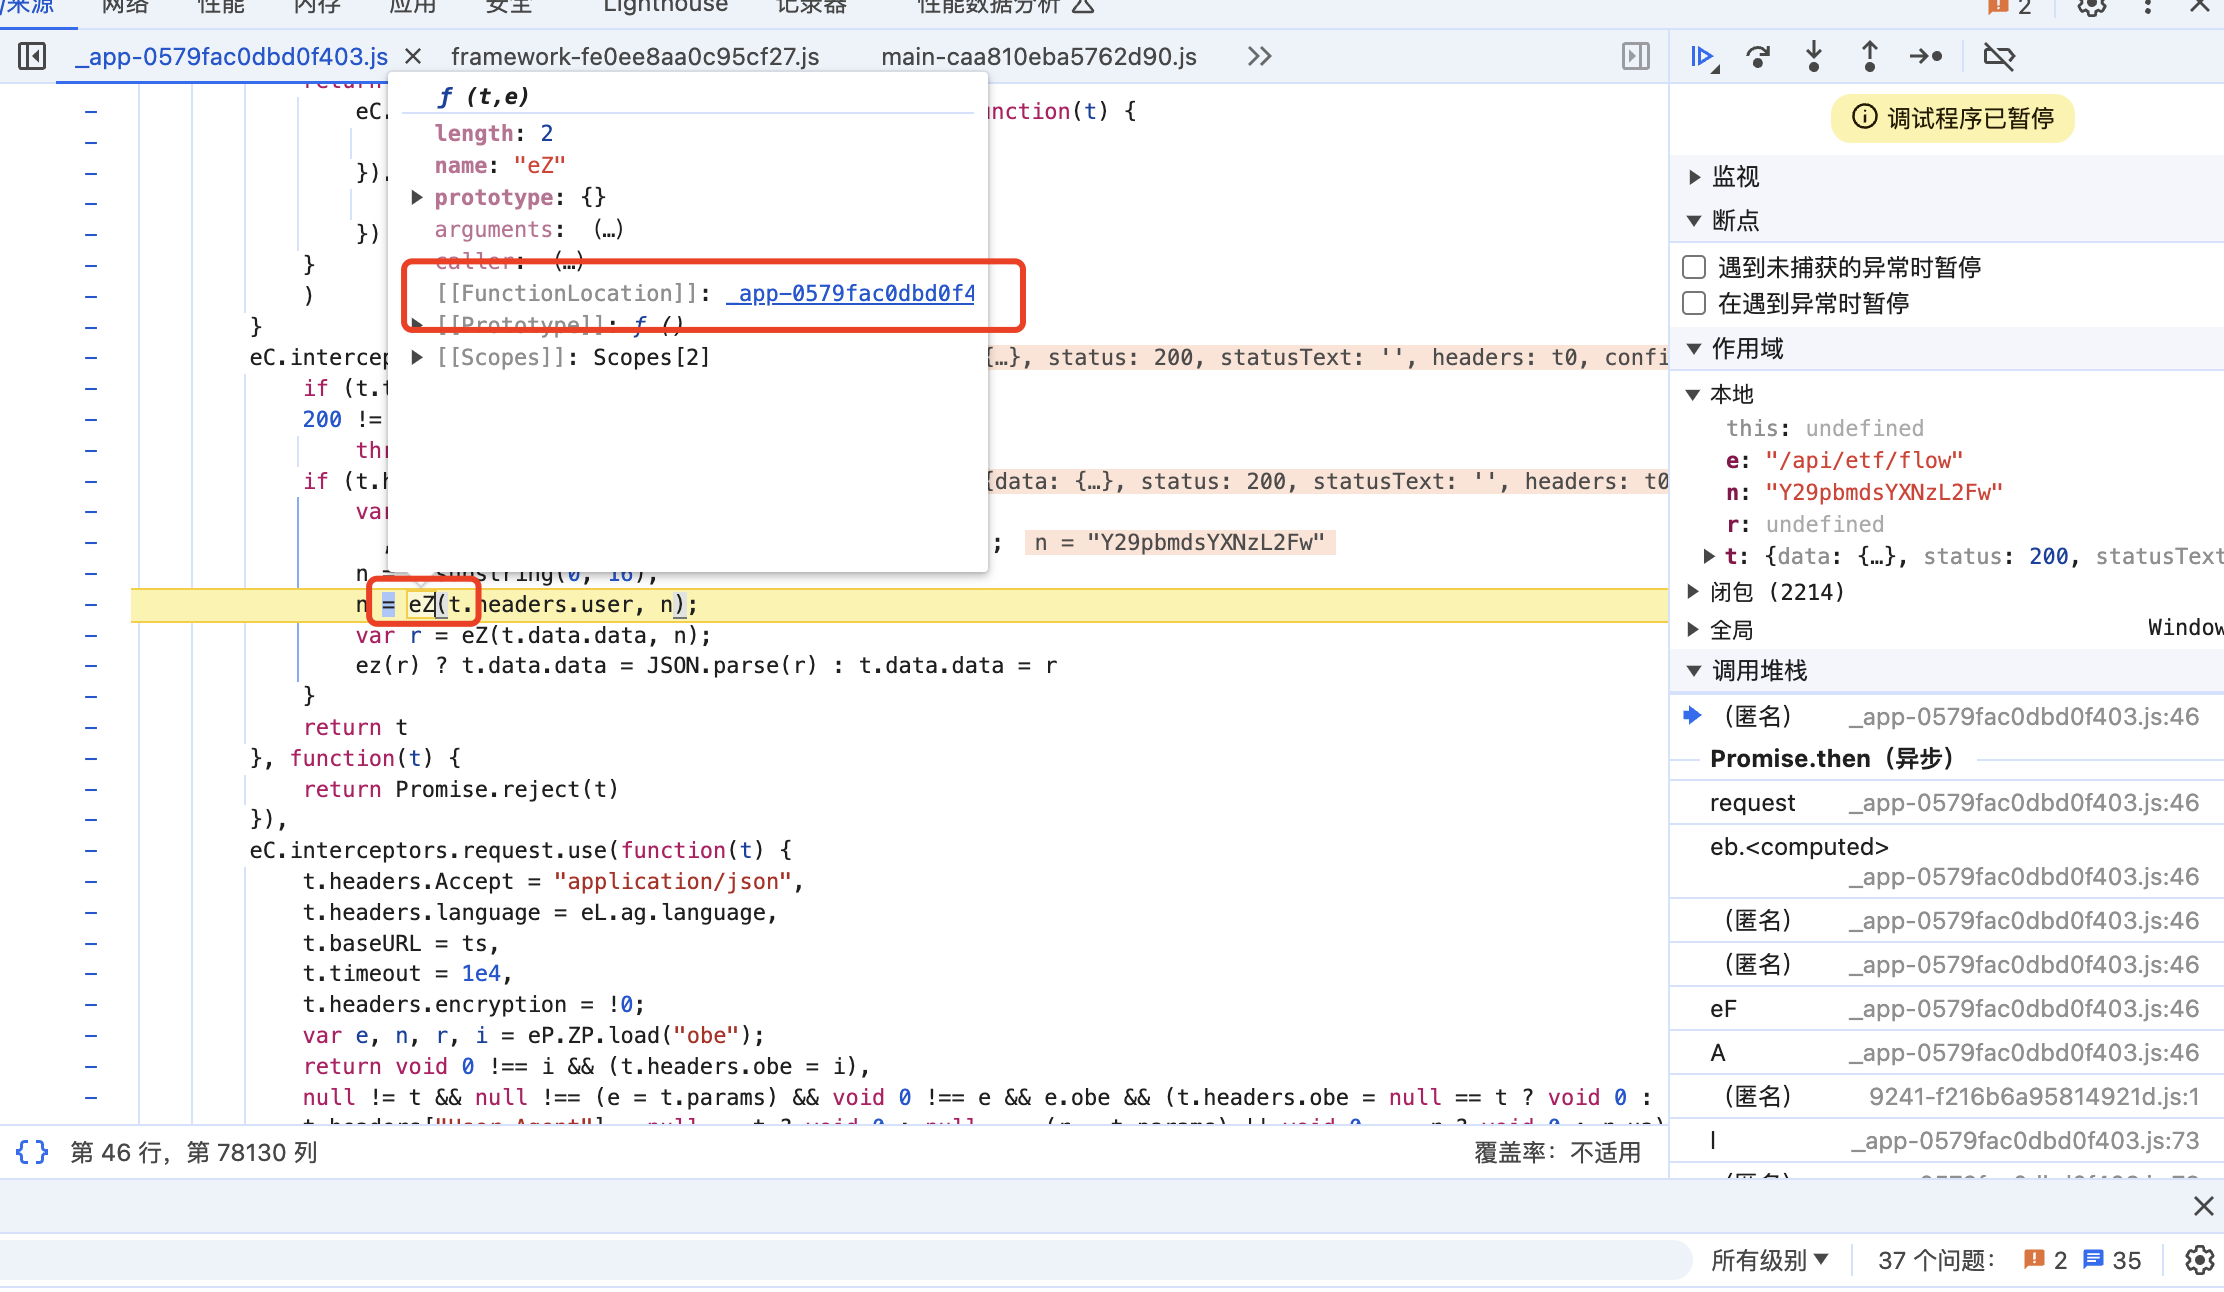The image size is (2224, 1292).
Task: Follow the FunctionLocation link in popup
Action: (851, 293)
